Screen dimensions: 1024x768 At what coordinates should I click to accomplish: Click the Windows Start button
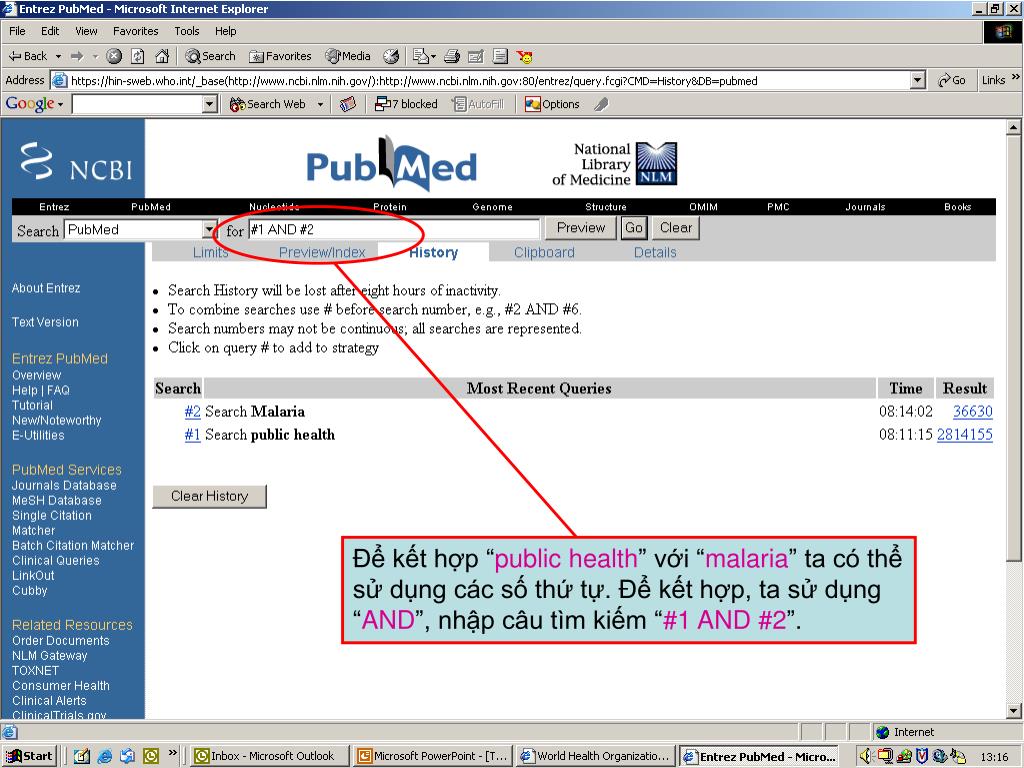coord(29,756)
